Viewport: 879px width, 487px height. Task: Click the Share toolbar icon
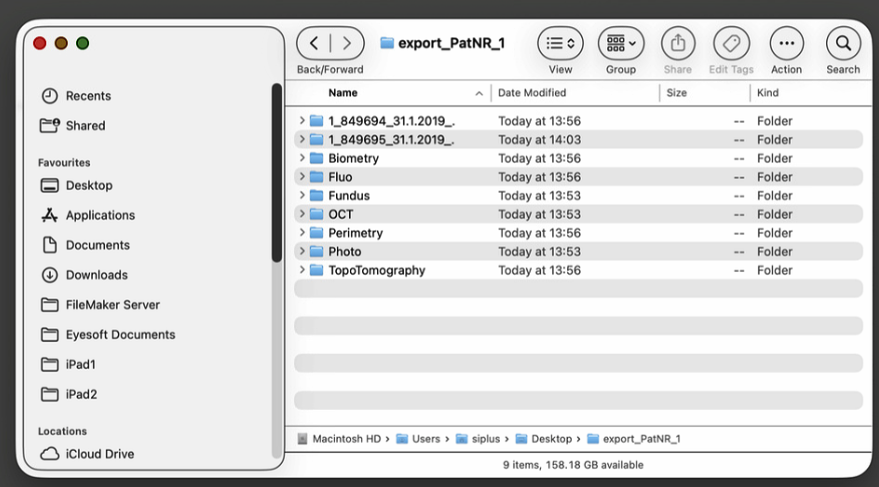(678, 43)
